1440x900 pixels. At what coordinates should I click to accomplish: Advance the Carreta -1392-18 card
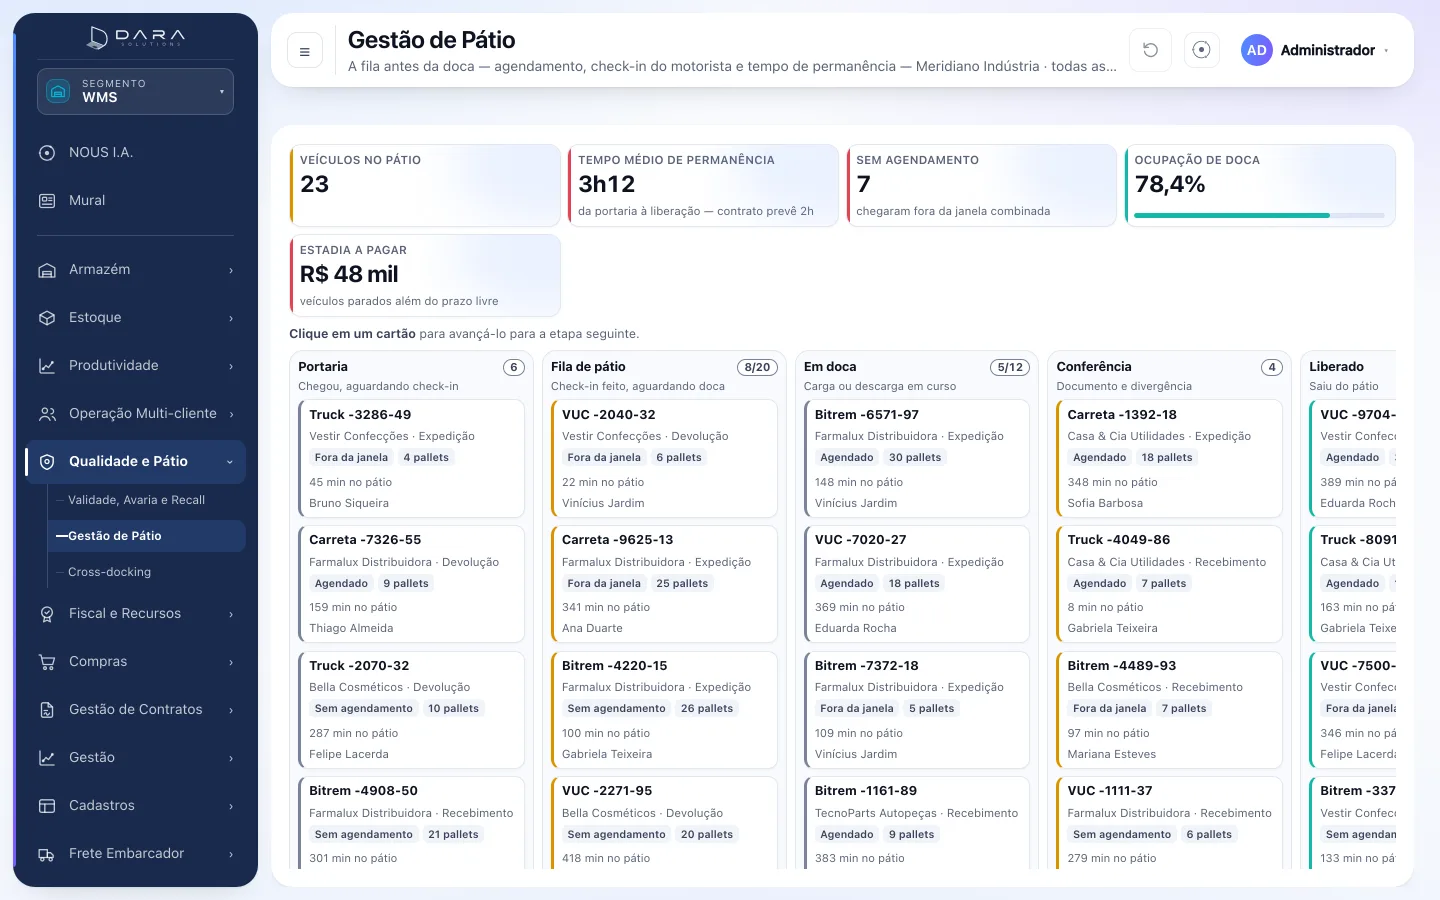(x=1170, y=458)
